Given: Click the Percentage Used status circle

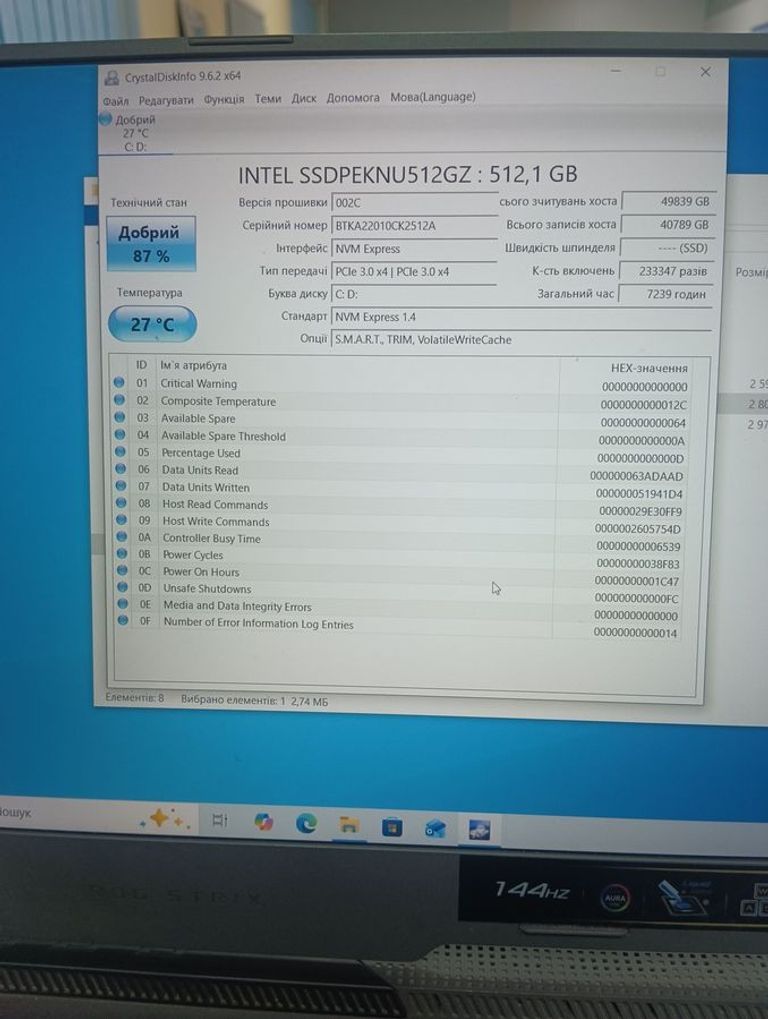Looking at the screenshot, I should click(x=121, y=453).
